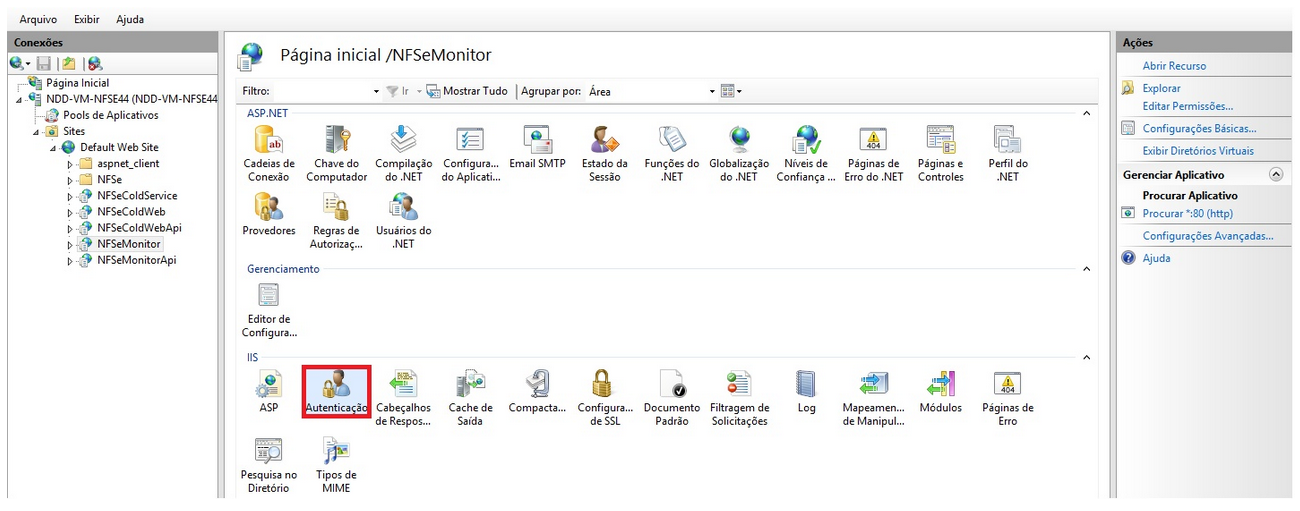Open Páginas e Controles feature

tap(940, 154)
